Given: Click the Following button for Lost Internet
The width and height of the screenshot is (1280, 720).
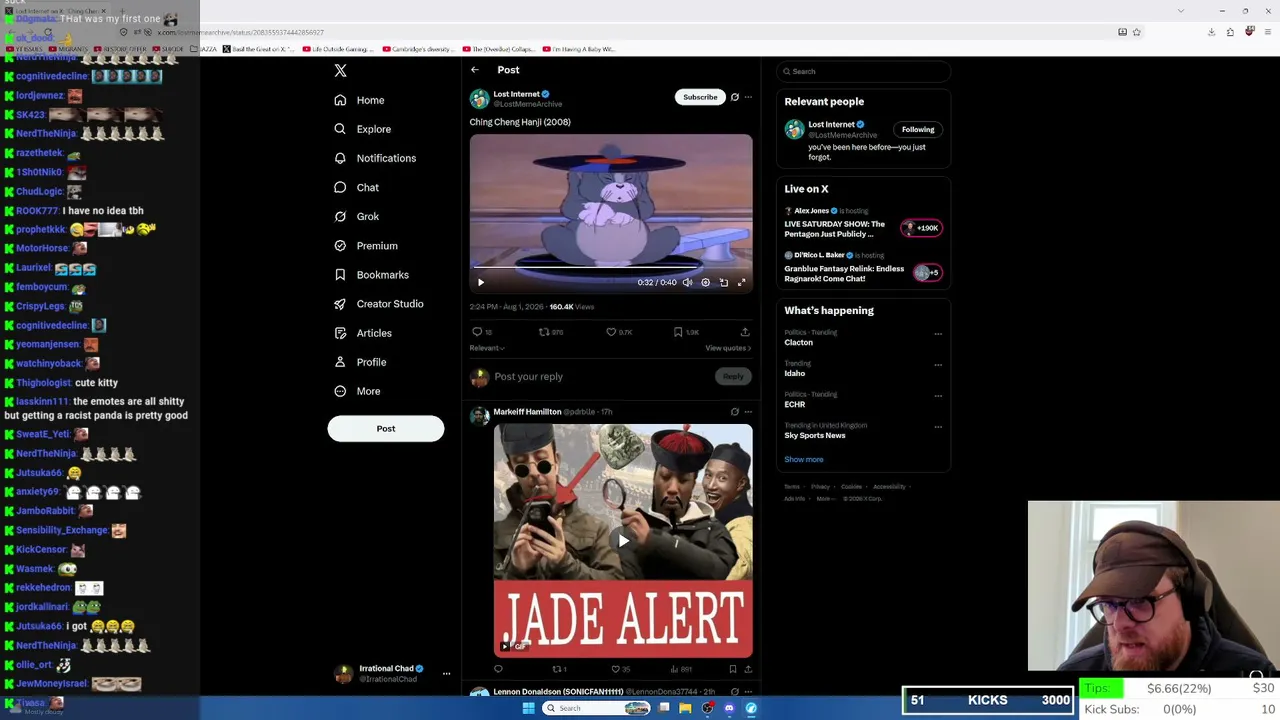Looking at the screenshot, I should pyautogui.click(x=918, y=129).
